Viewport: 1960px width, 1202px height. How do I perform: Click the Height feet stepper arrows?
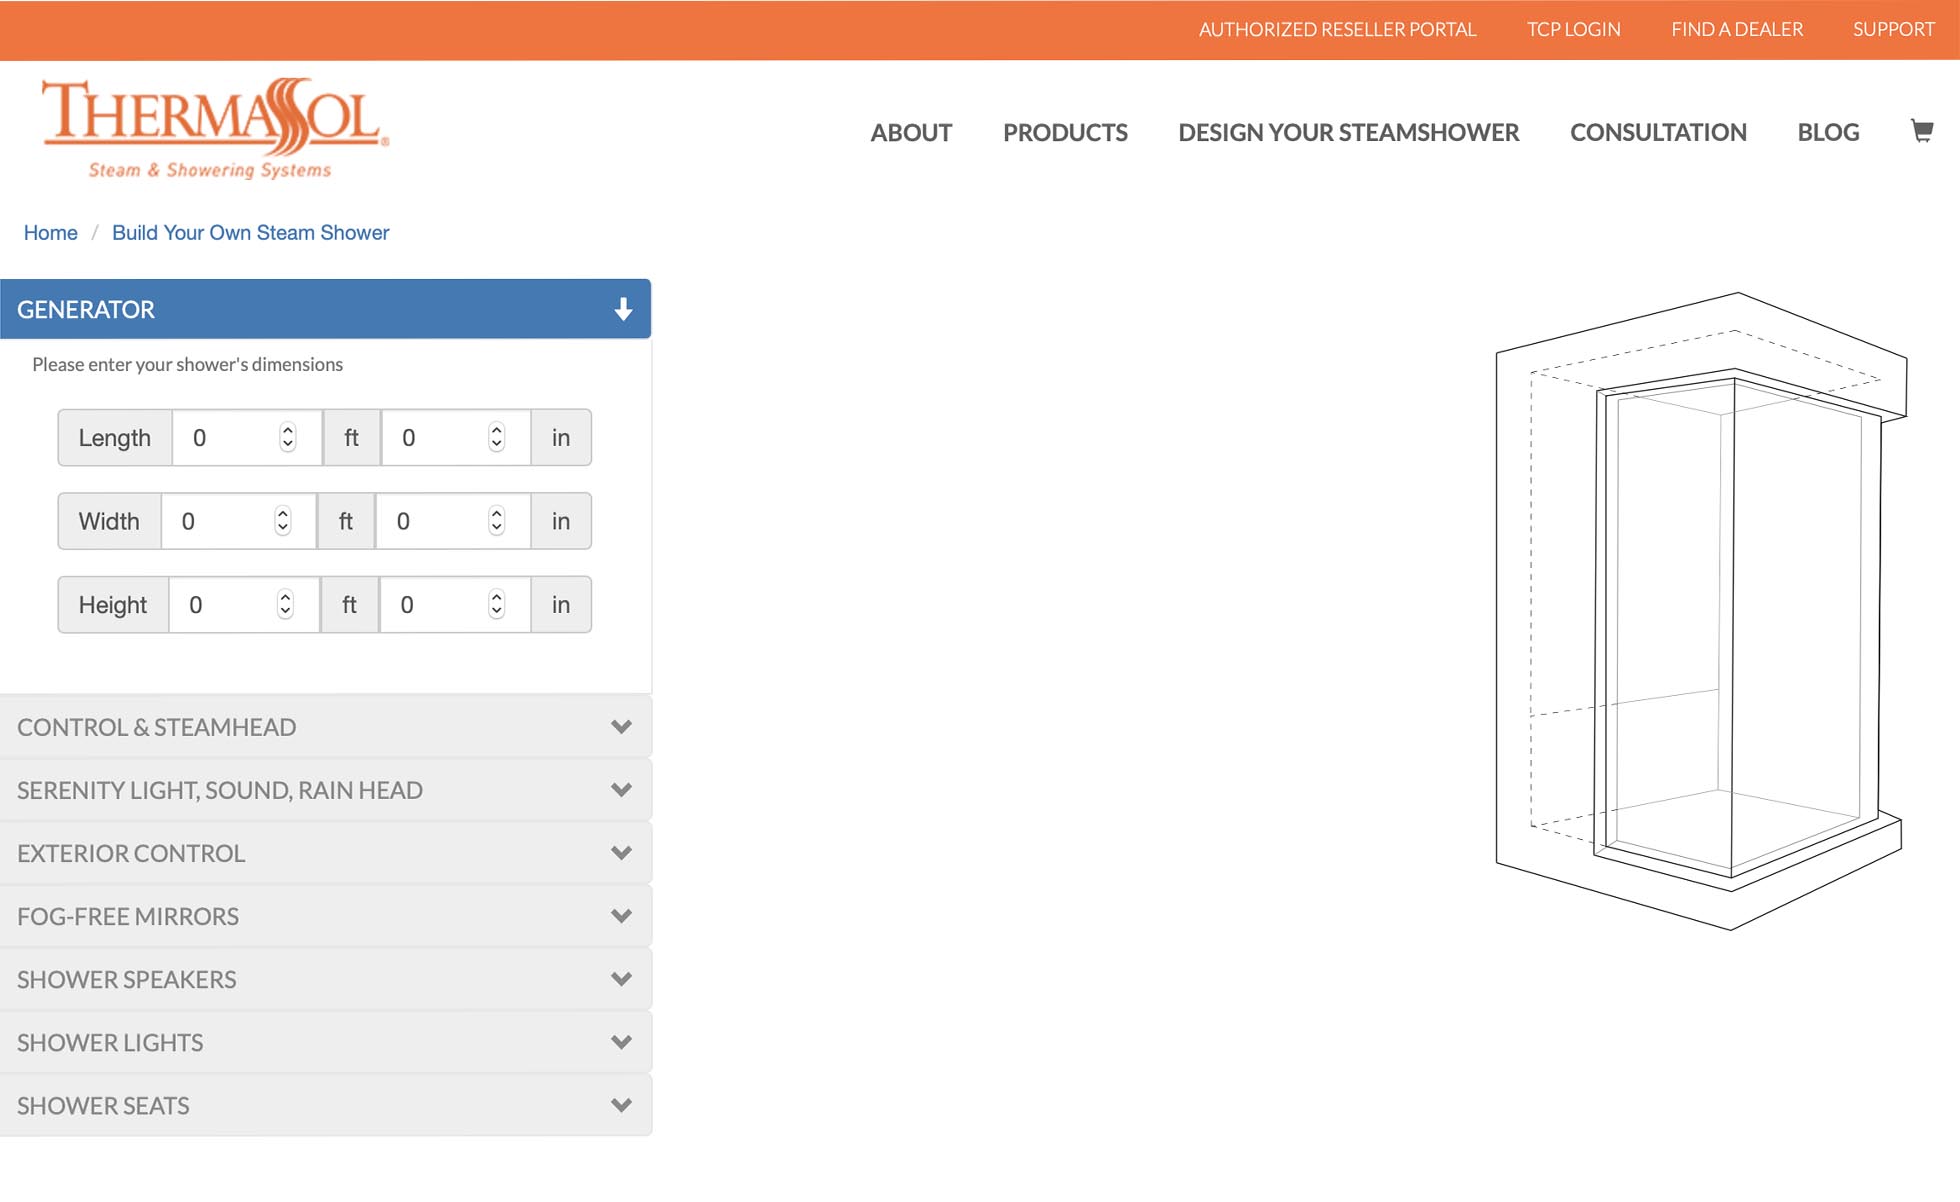coord(285,604)
